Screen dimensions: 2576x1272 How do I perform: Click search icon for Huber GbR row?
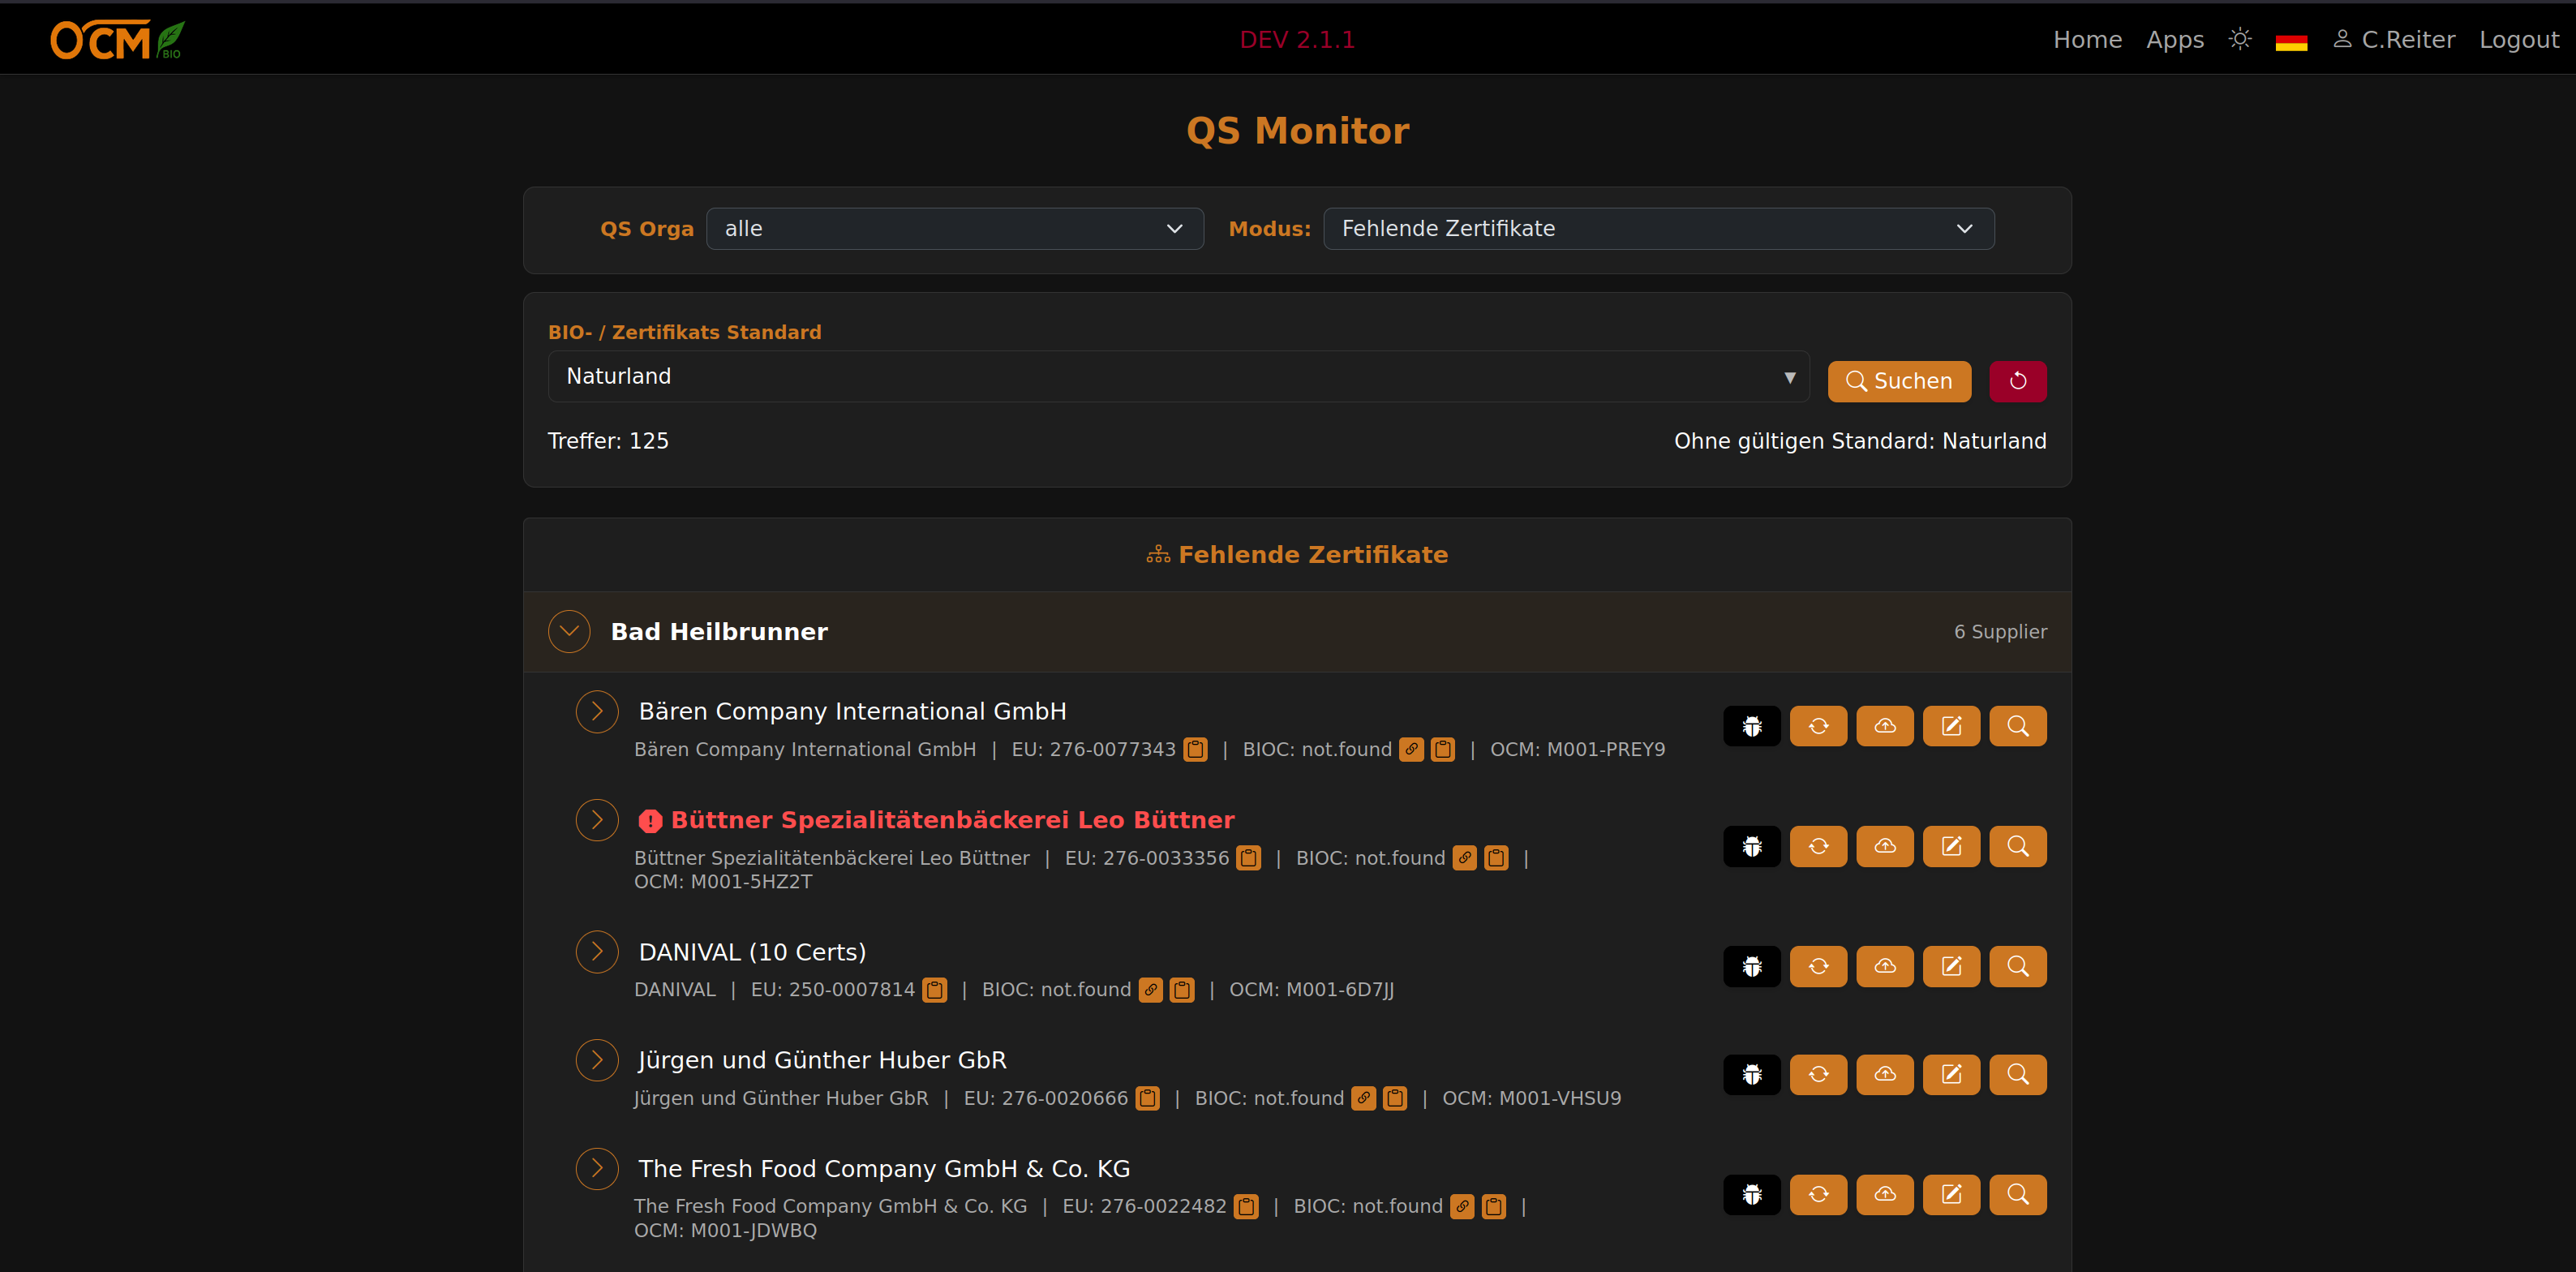[x=2017, y=1075]
